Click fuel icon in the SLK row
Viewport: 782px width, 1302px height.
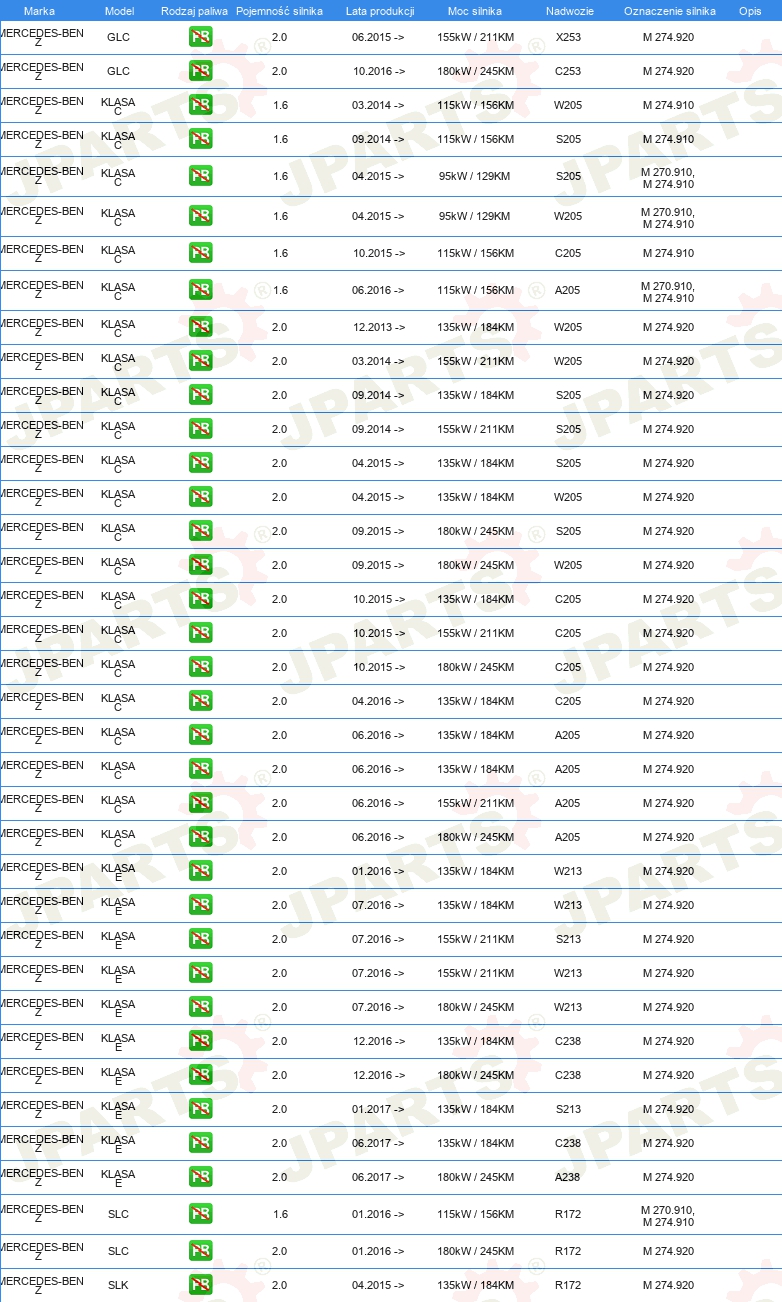200,1286
